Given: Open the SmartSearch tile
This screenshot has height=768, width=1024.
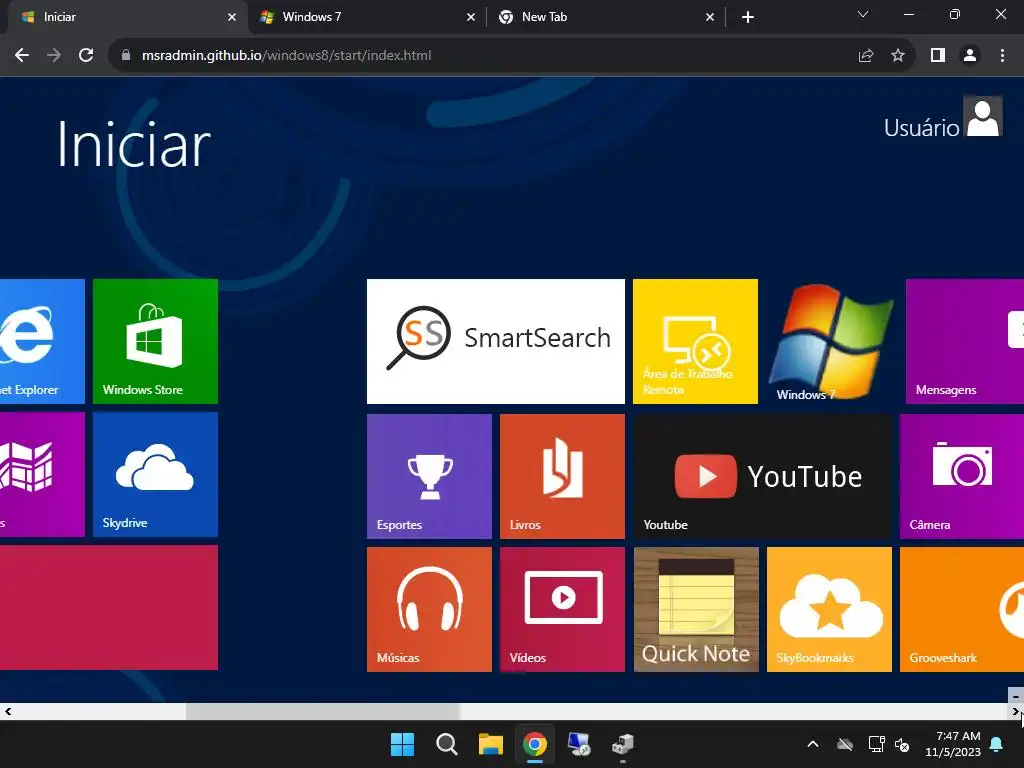Looking at the screenshot, I should pos(496,341).
